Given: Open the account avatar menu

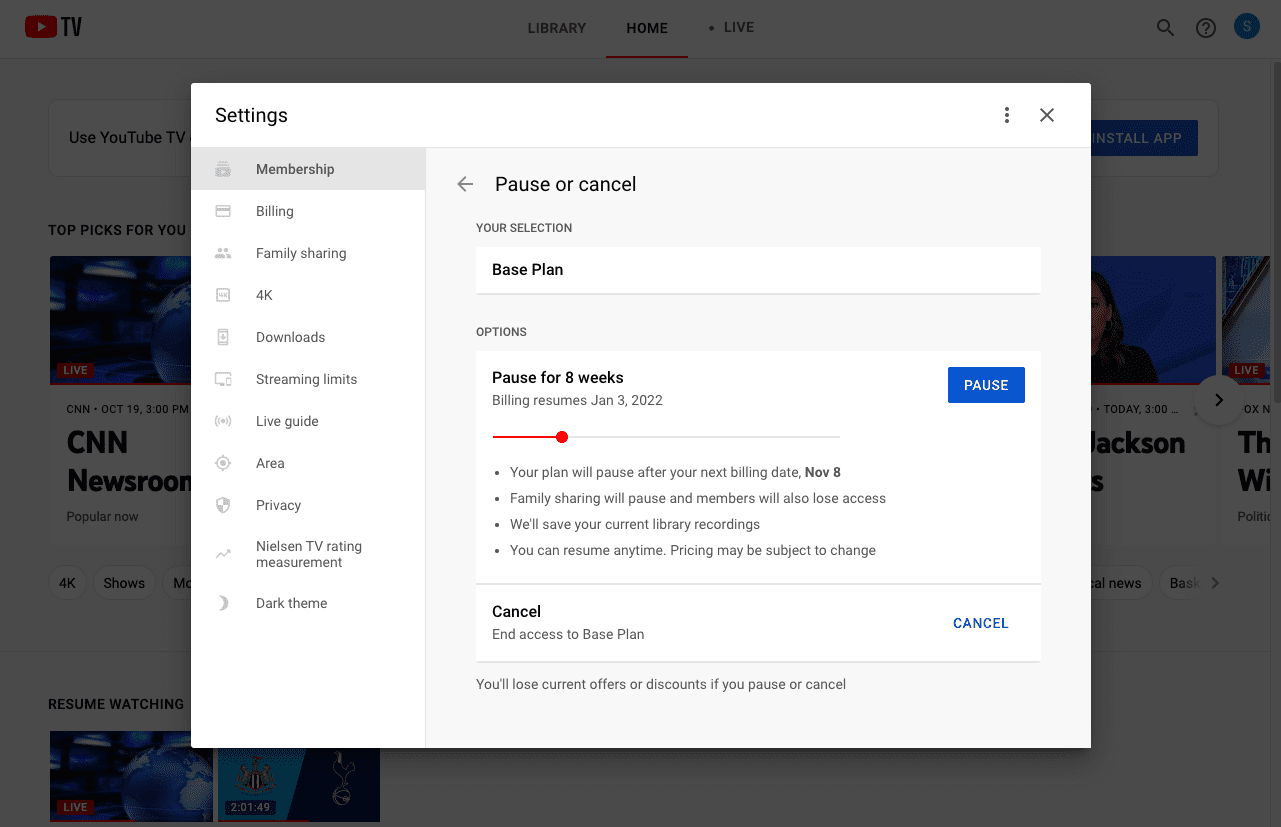Looking at the screenshot, I should [1246, 27].
